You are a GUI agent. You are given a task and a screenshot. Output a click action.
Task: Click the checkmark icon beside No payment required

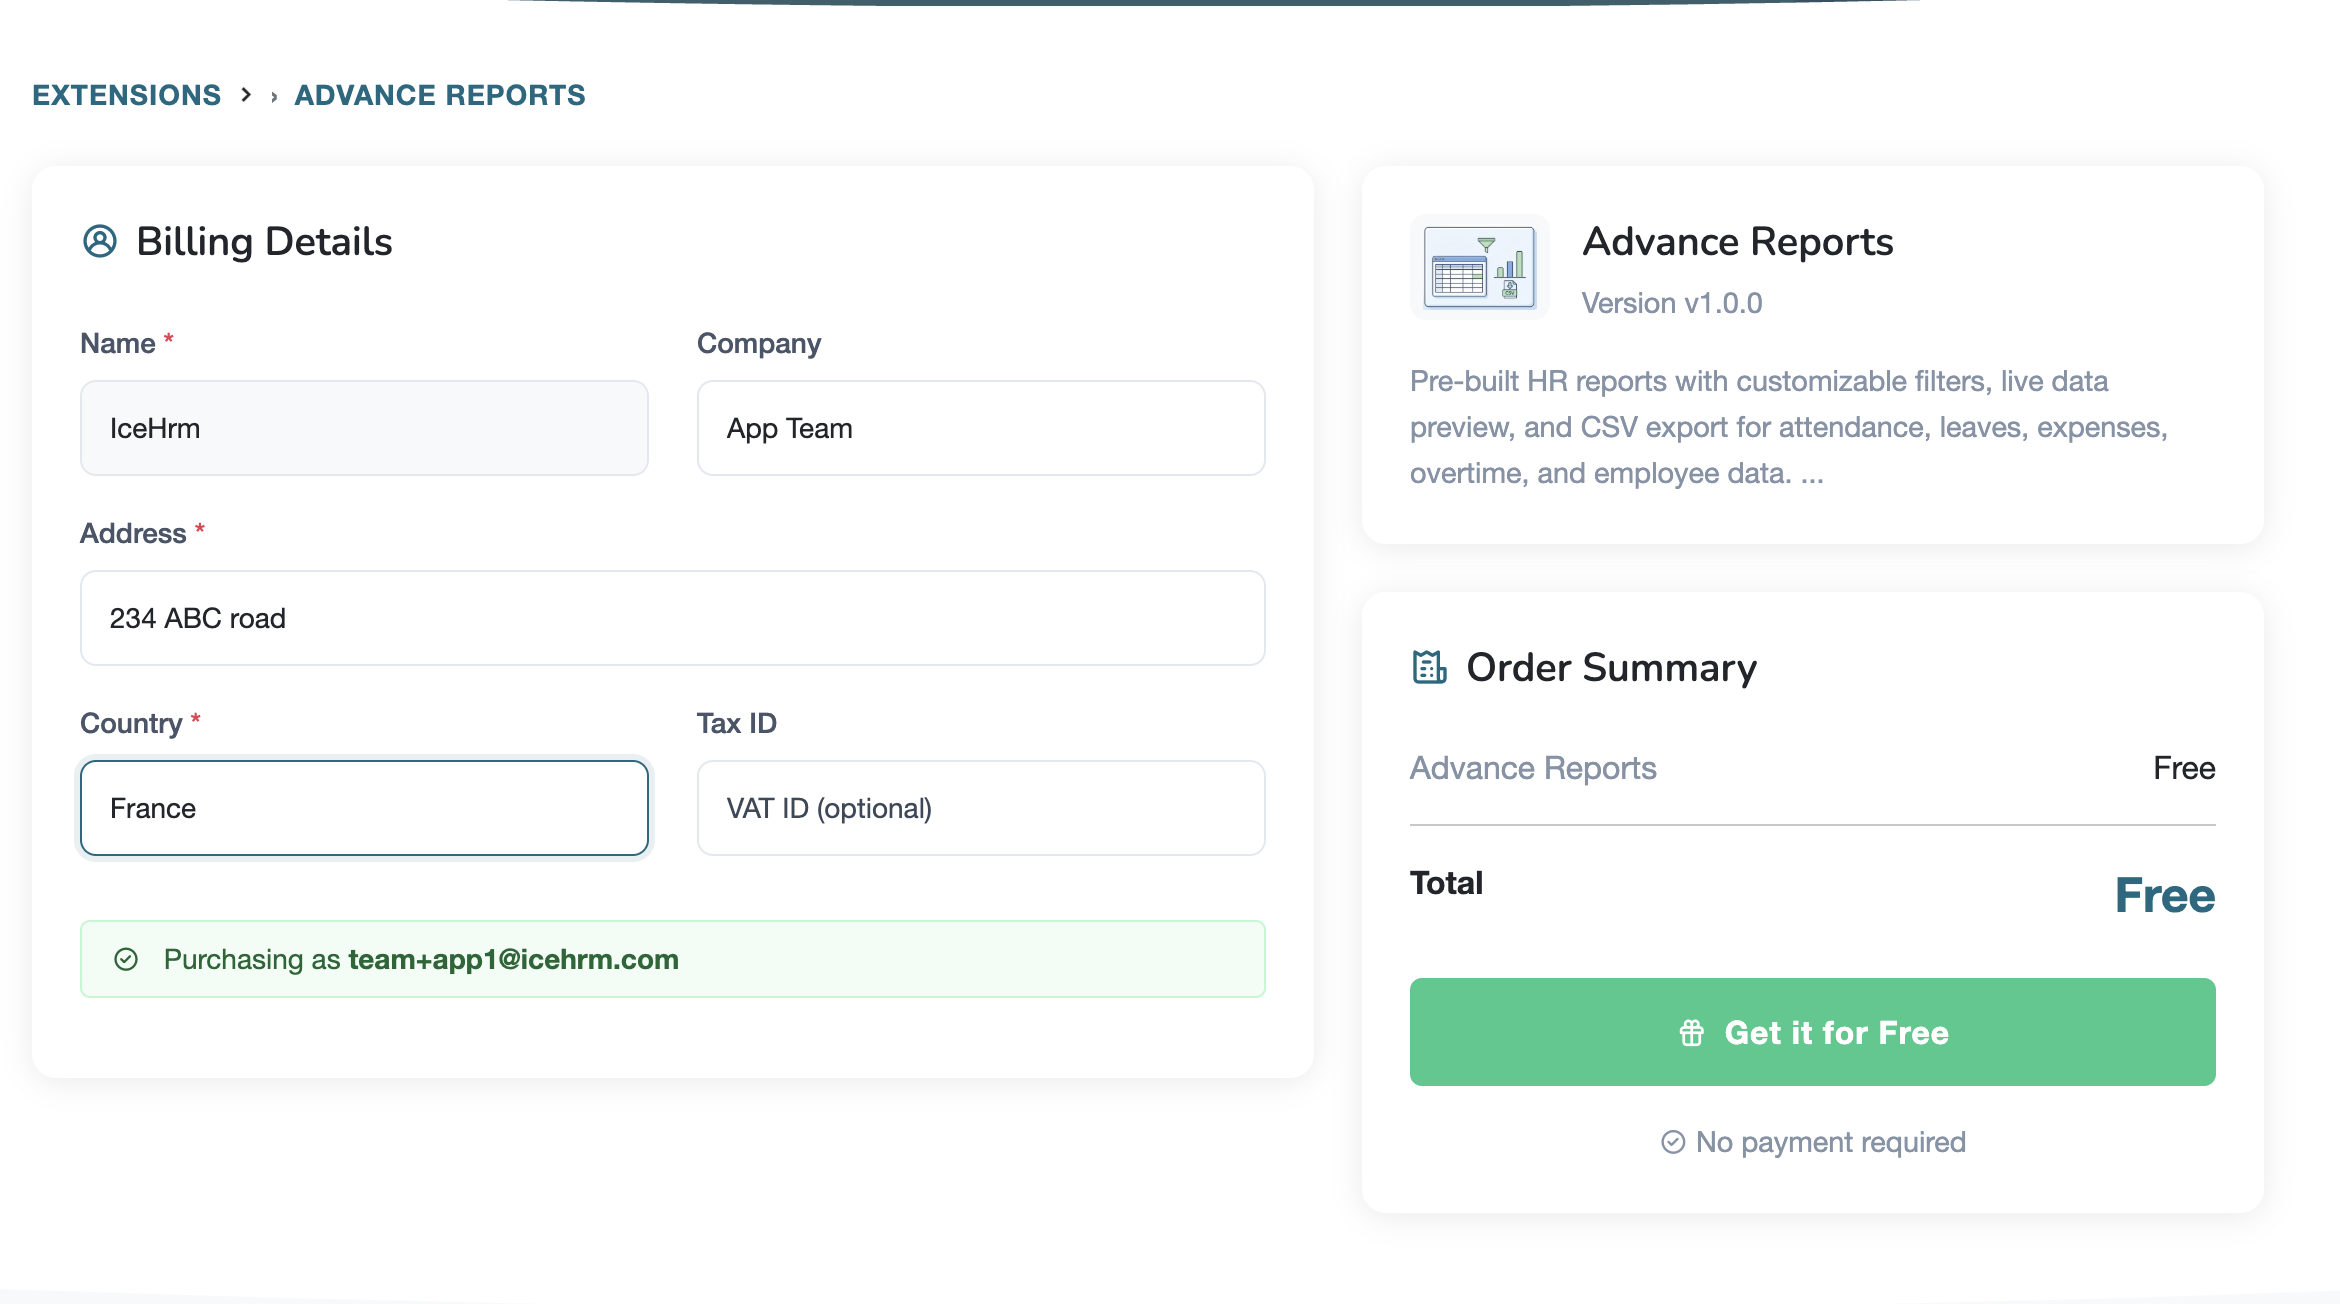tap(1673, 1142)
